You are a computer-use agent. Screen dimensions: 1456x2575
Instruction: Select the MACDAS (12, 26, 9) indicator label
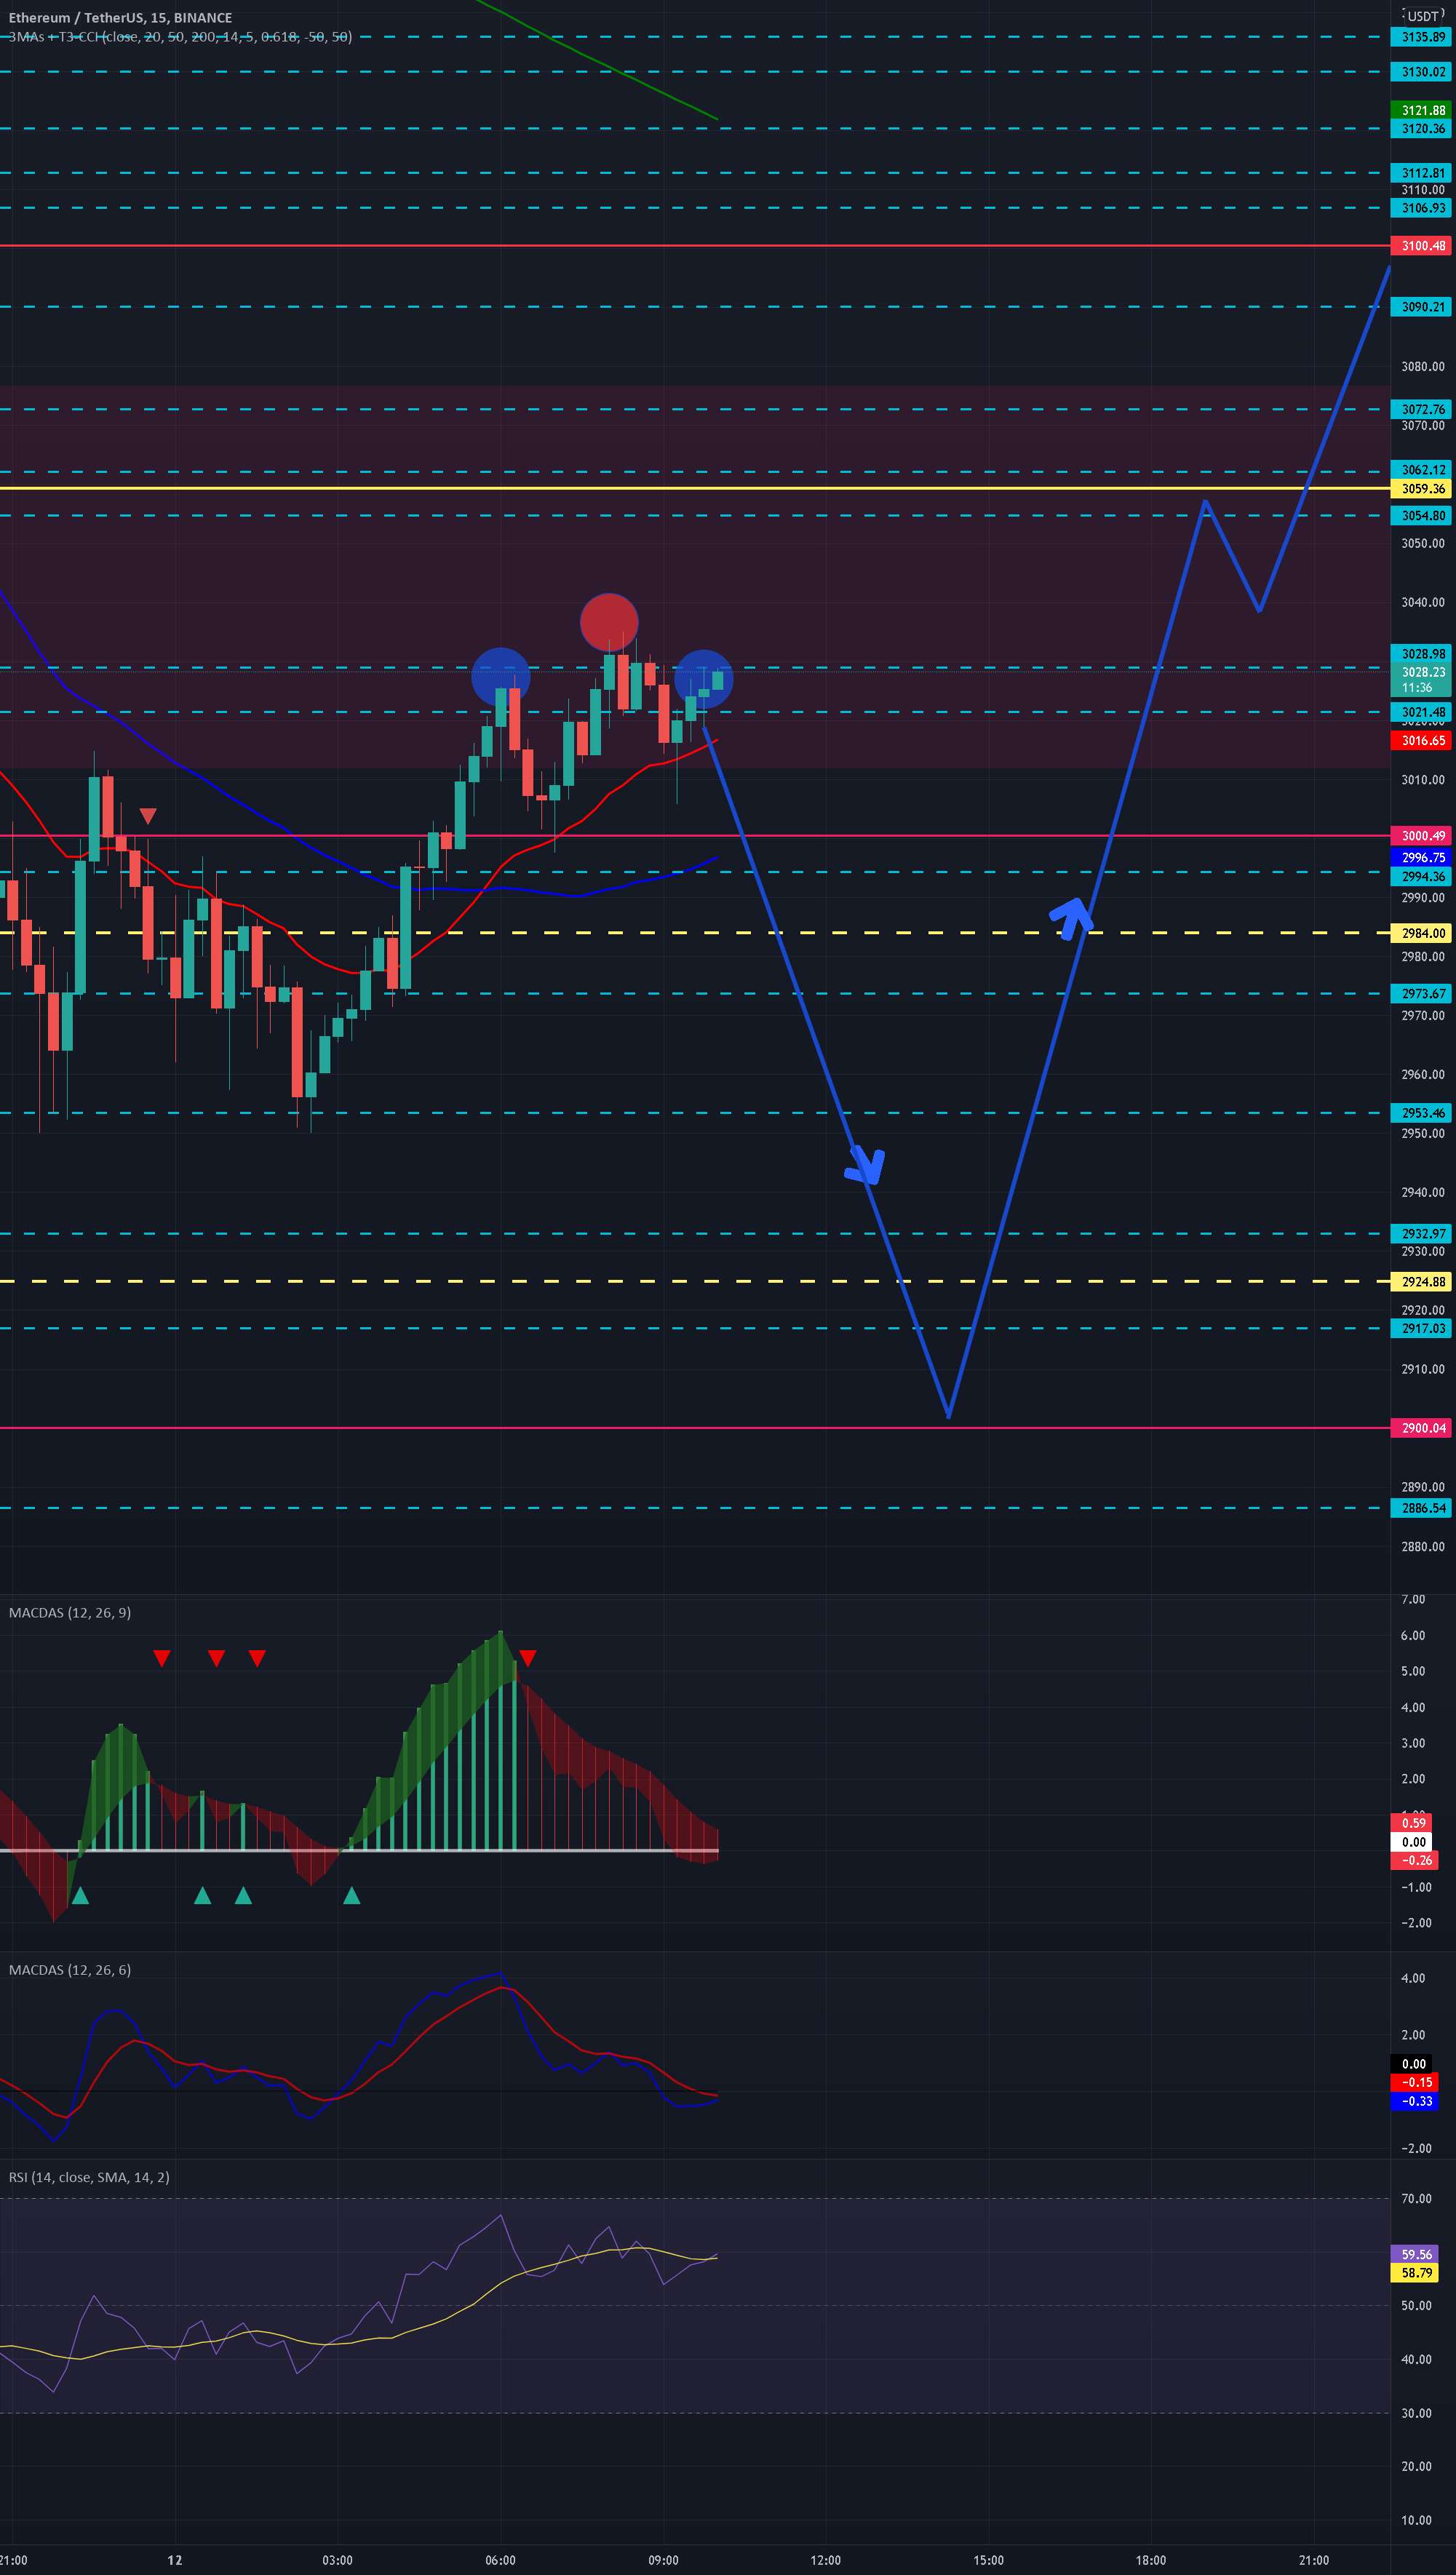70,1613
